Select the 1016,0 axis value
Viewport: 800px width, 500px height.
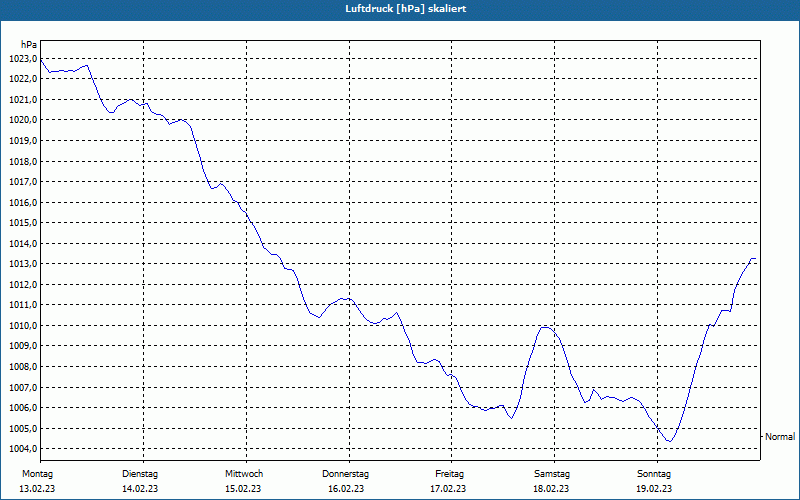[x=23, y=203]
